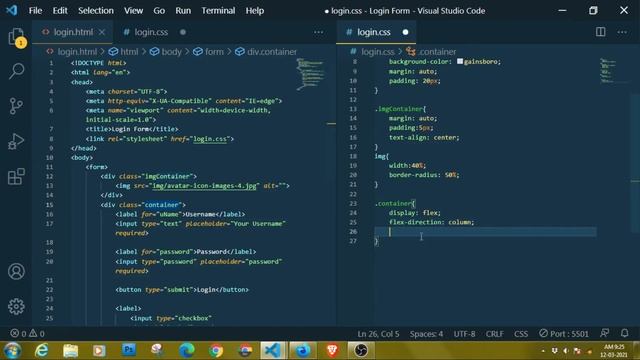Click the display: flex; line
This screenshot has width=640, height=360.
[x=414, y=213]
